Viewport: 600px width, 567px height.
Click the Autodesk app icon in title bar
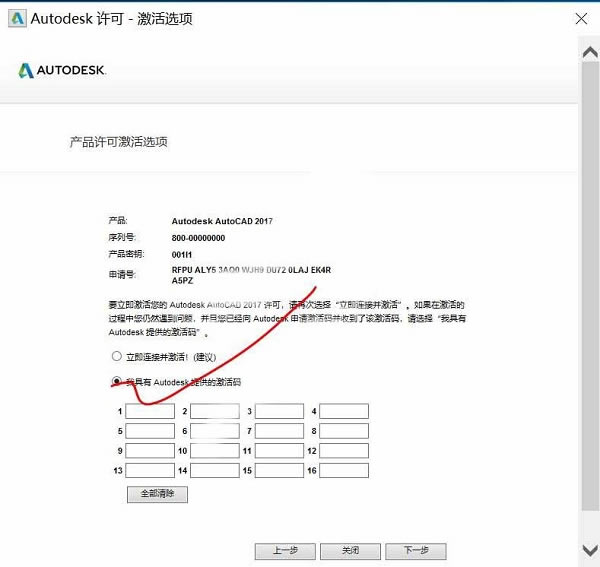(x=17, y=18)
